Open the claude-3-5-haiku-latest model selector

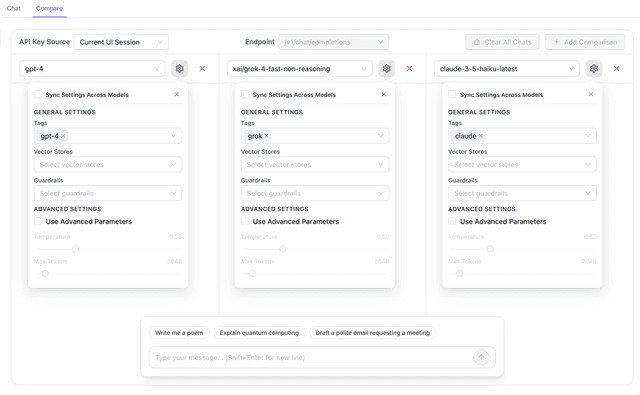pyautogui.click(x=507, y=69)
